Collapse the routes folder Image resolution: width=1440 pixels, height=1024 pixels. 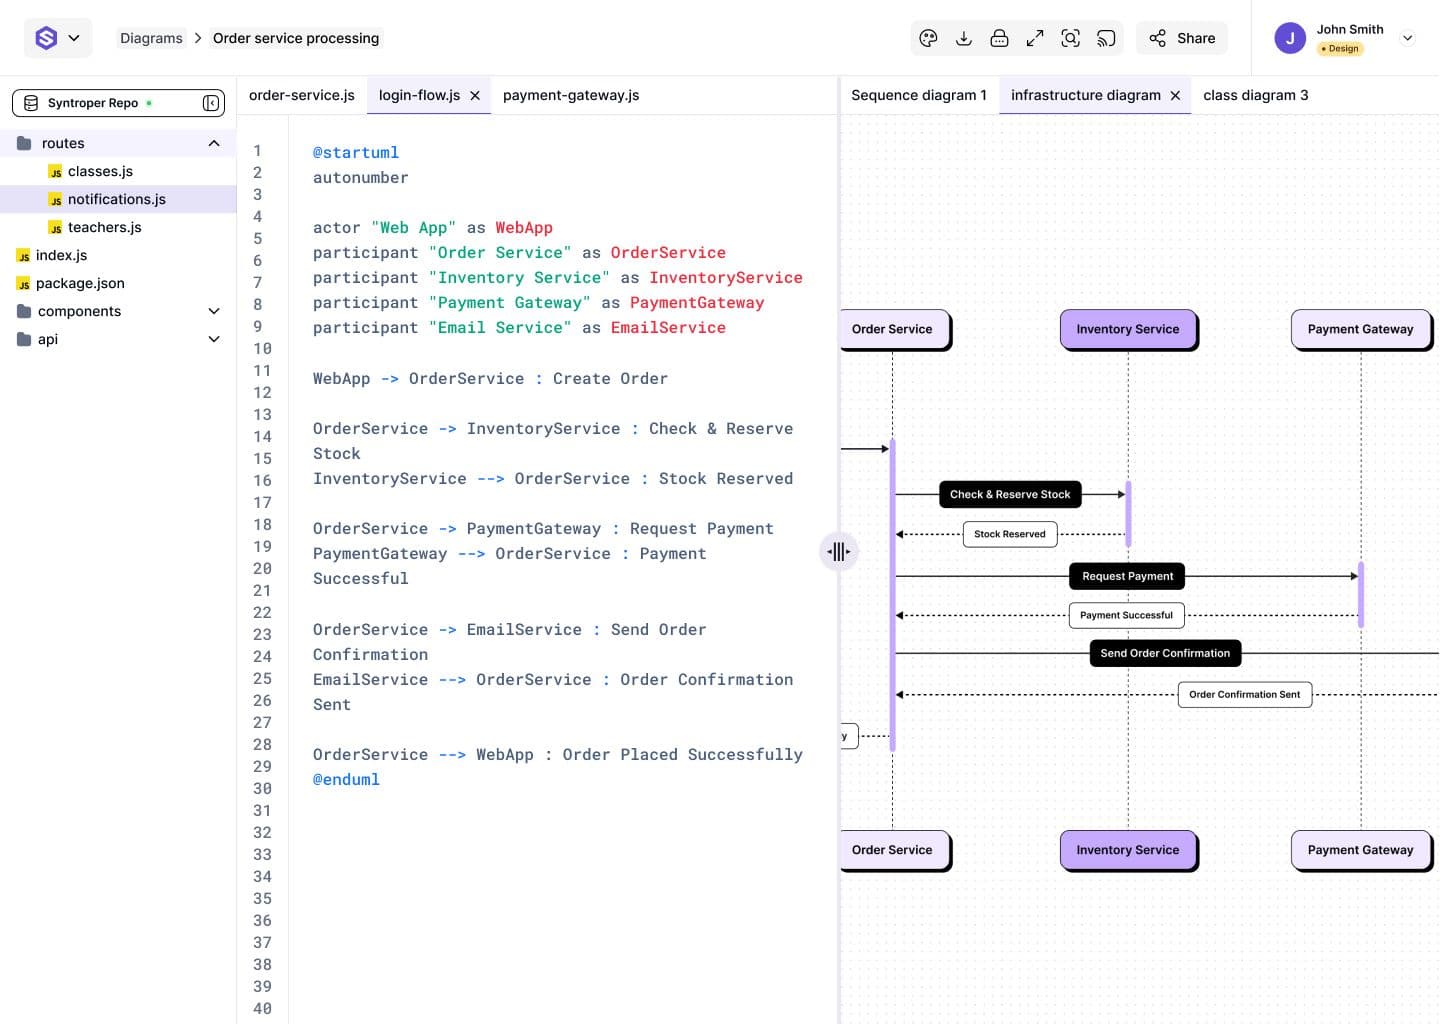213,143
